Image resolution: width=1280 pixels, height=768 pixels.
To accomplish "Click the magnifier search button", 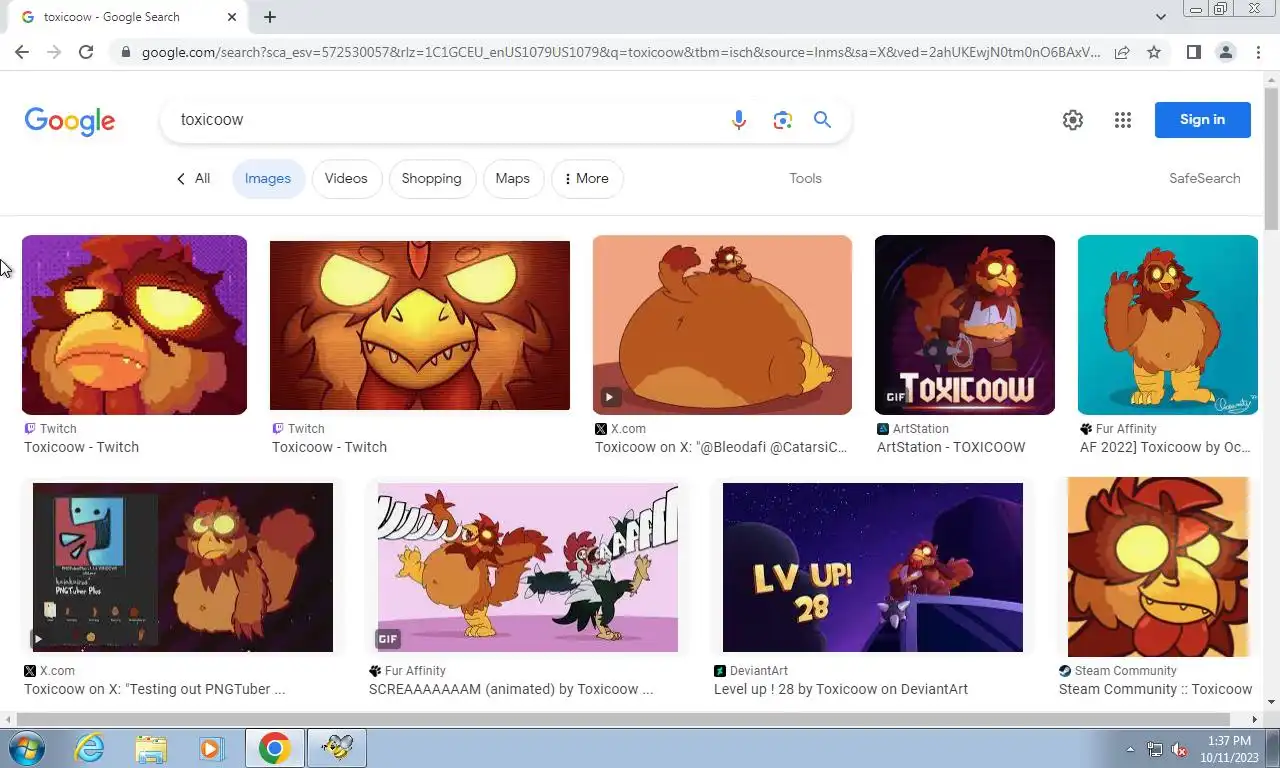I will 822,120.
